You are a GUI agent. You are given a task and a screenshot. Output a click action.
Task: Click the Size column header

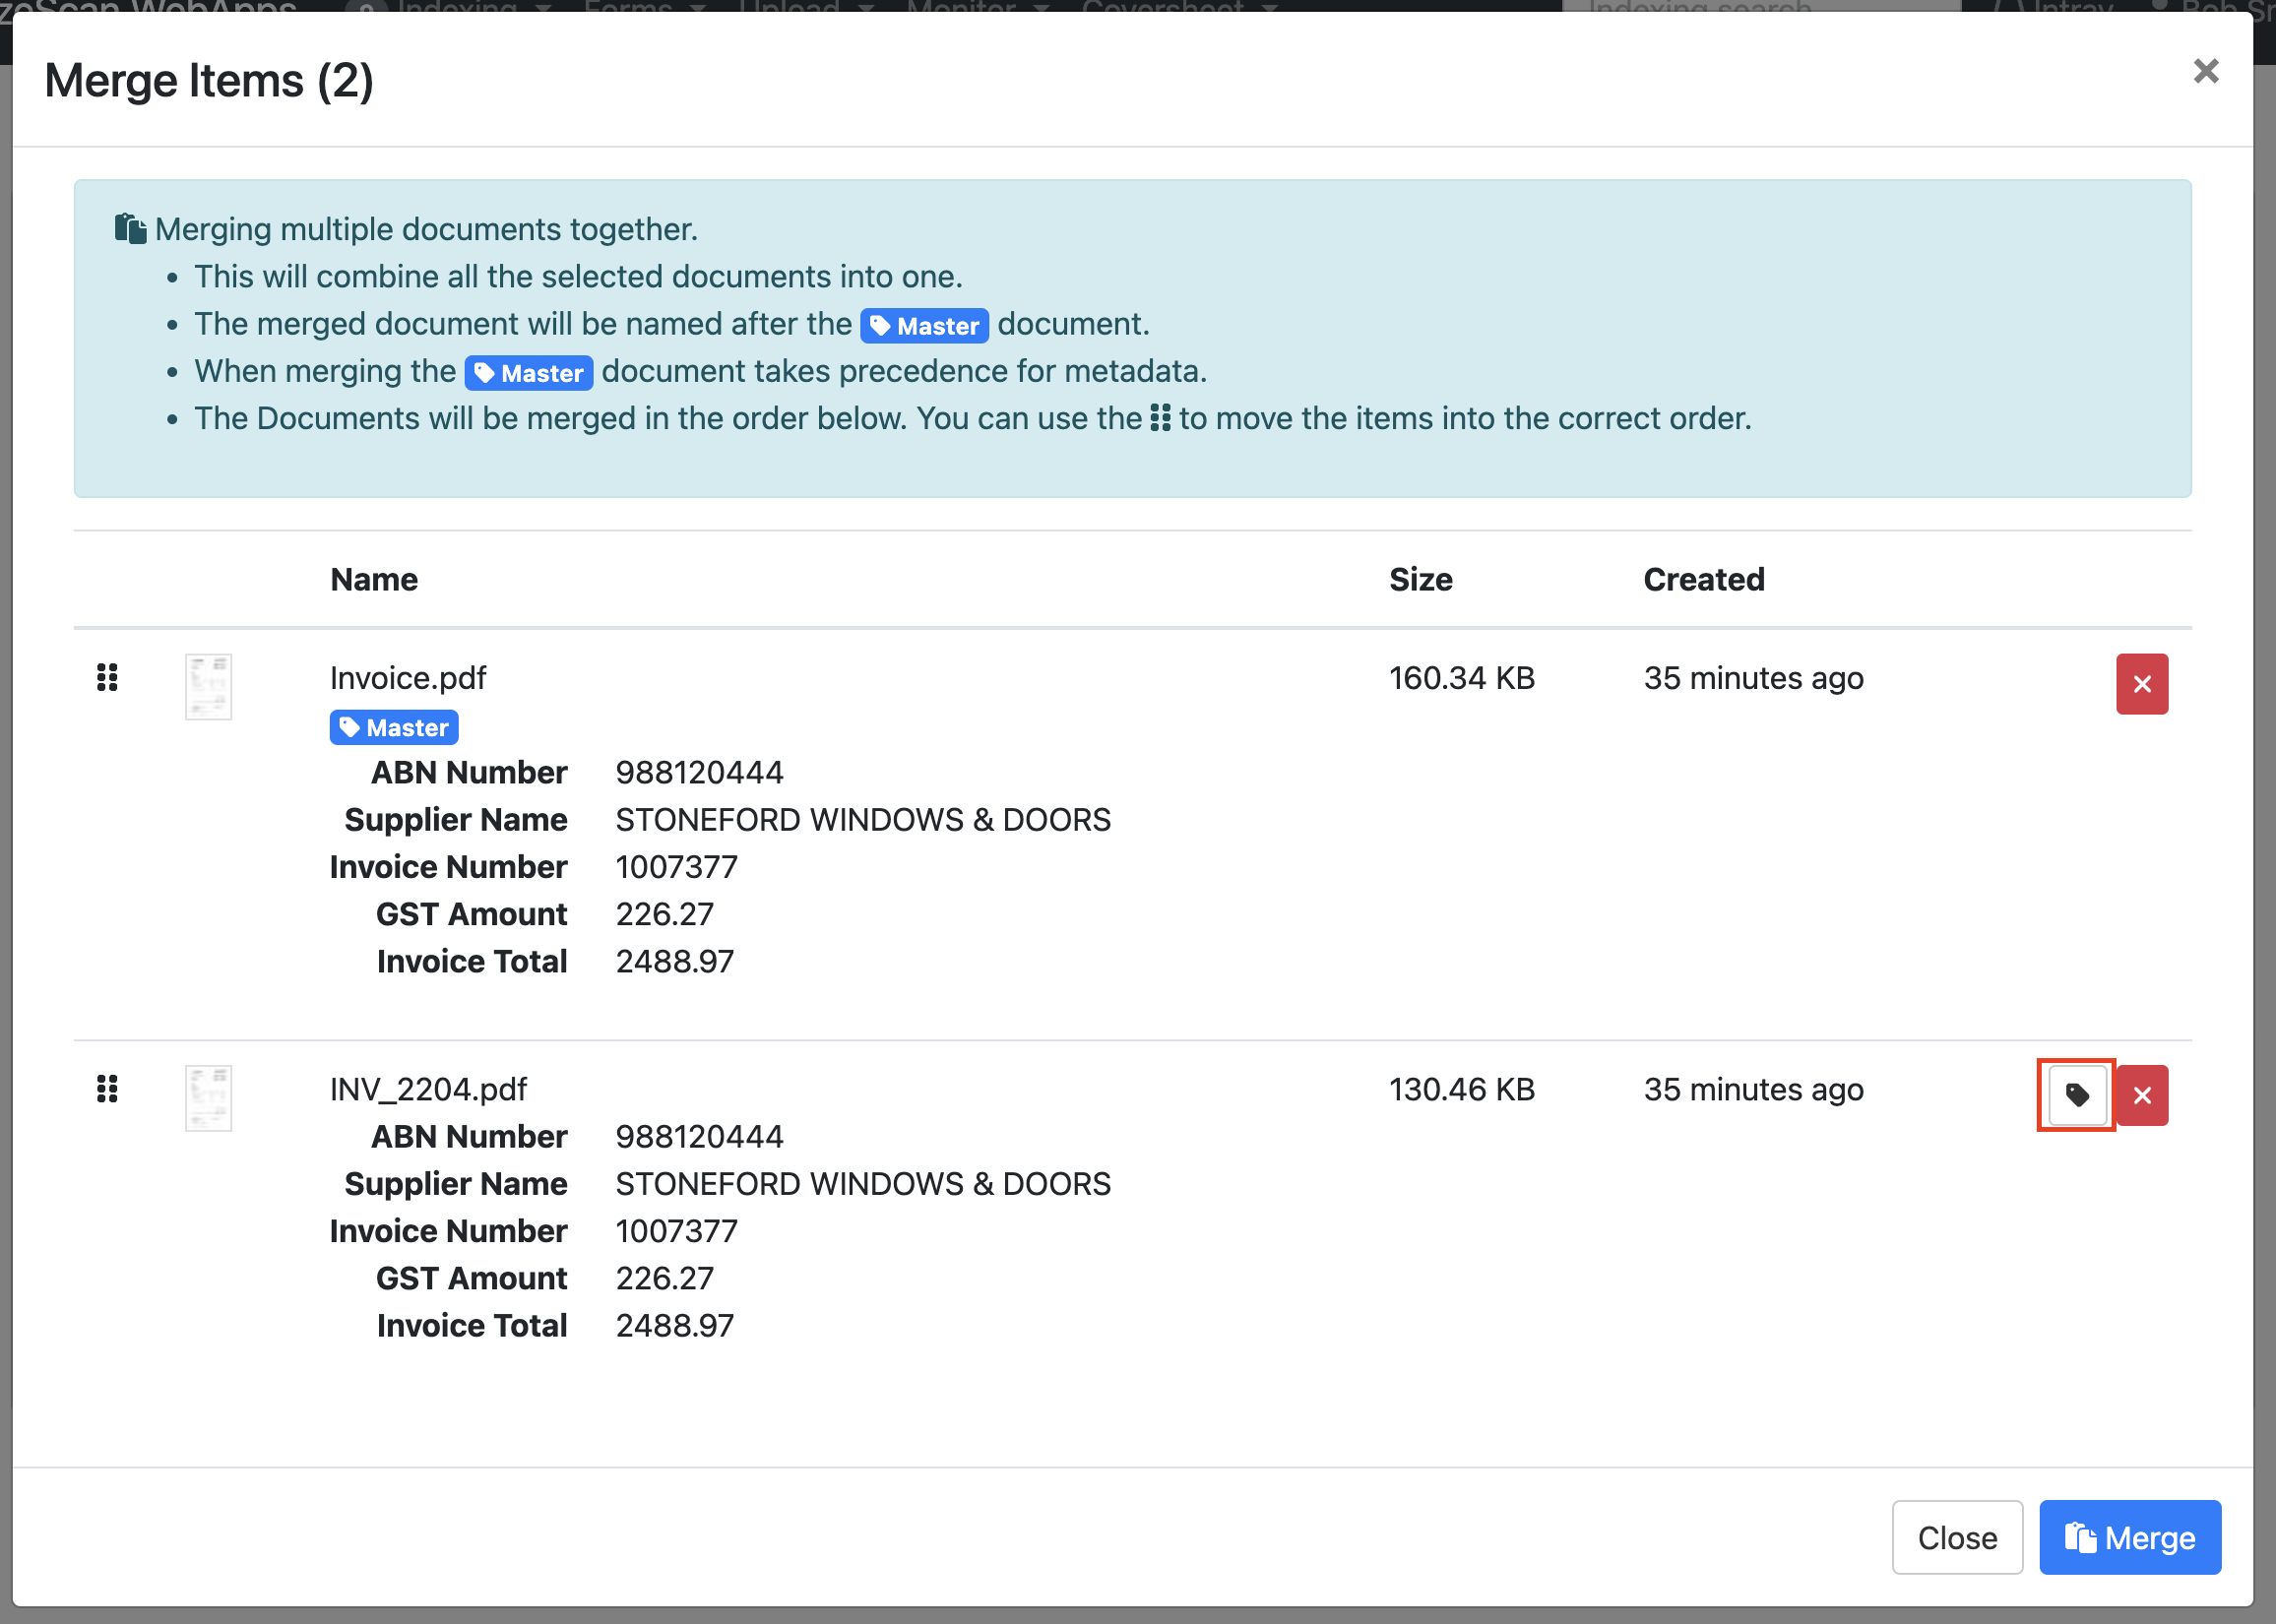[x=1420, y=580]
